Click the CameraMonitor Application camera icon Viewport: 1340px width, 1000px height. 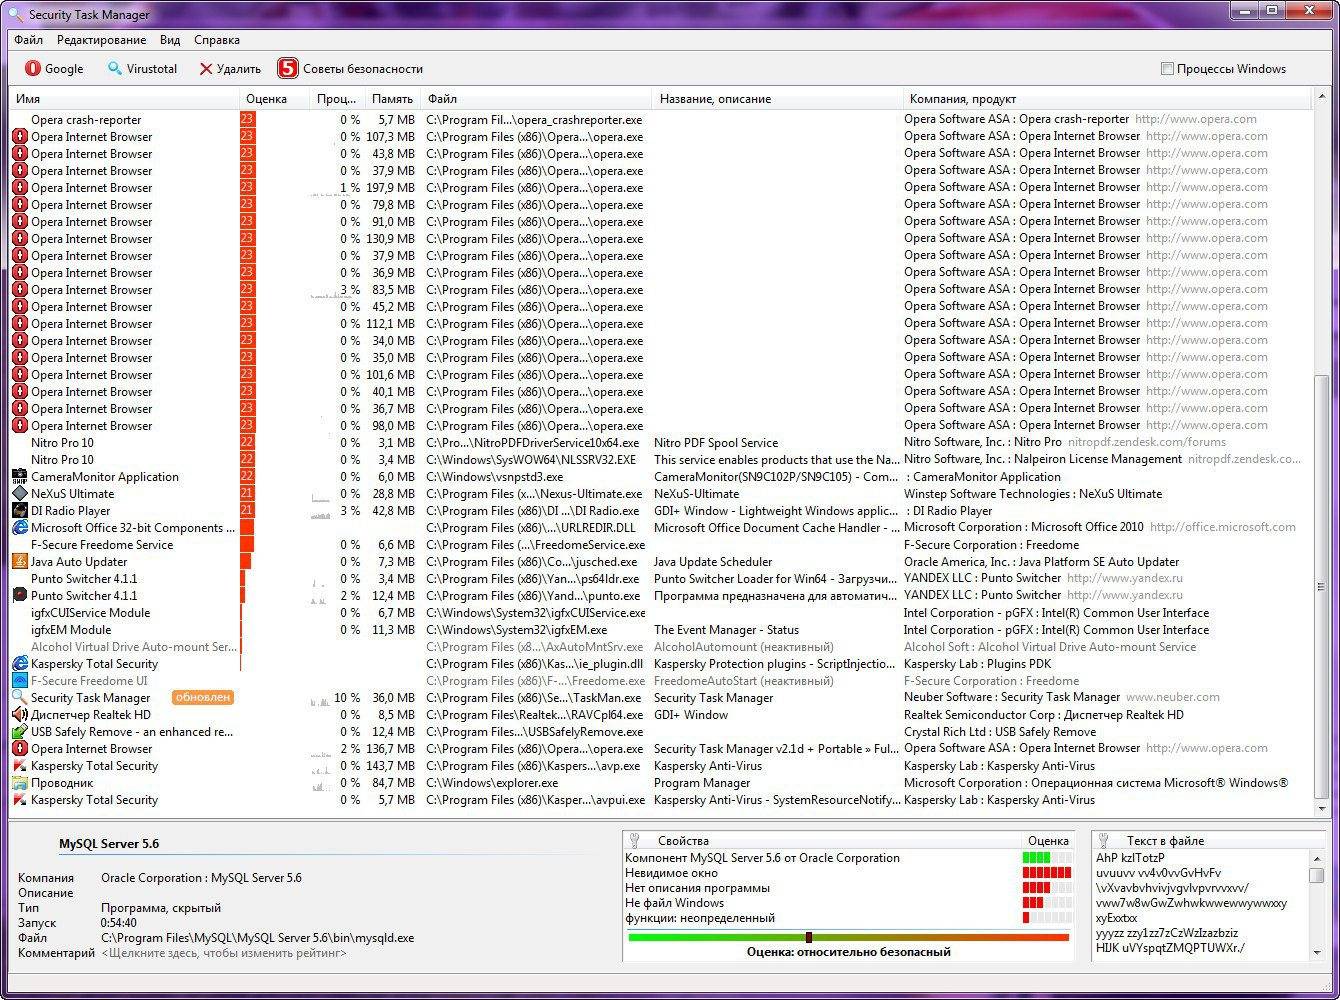tap(19, 477)
